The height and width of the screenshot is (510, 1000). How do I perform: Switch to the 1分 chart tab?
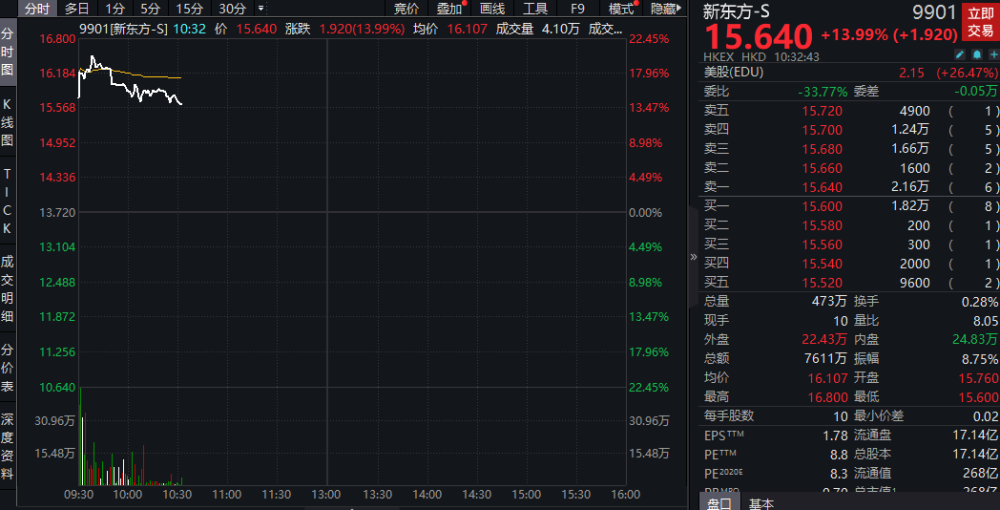pyautogui.click(x=115, y=9)
